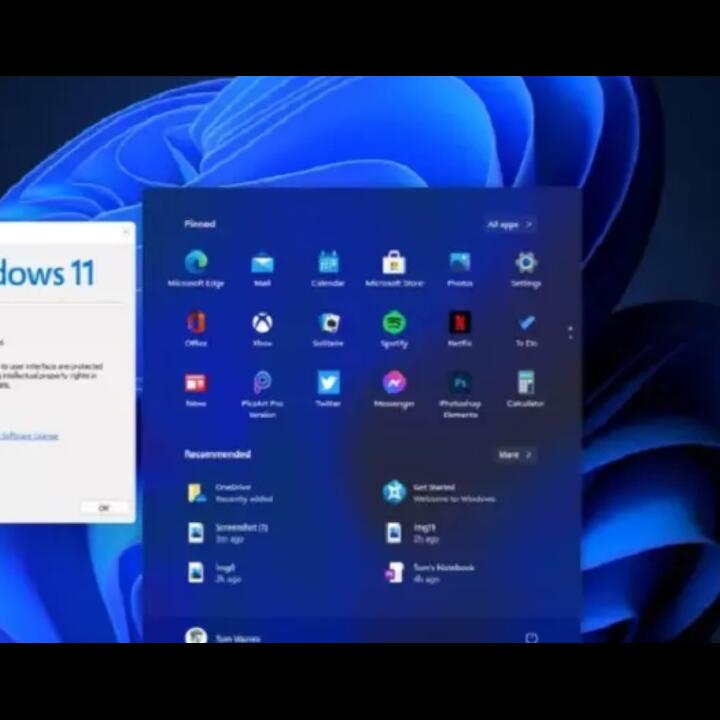The height and width of the screenshot is (720, 720).
Task: Click the All apps button
Action: point(510,225)
